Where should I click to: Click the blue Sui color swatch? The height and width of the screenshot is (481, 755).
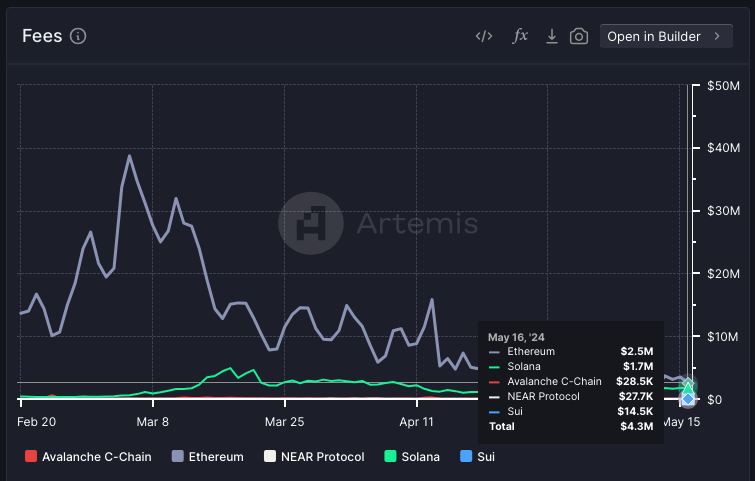click(x=466, y=456)
